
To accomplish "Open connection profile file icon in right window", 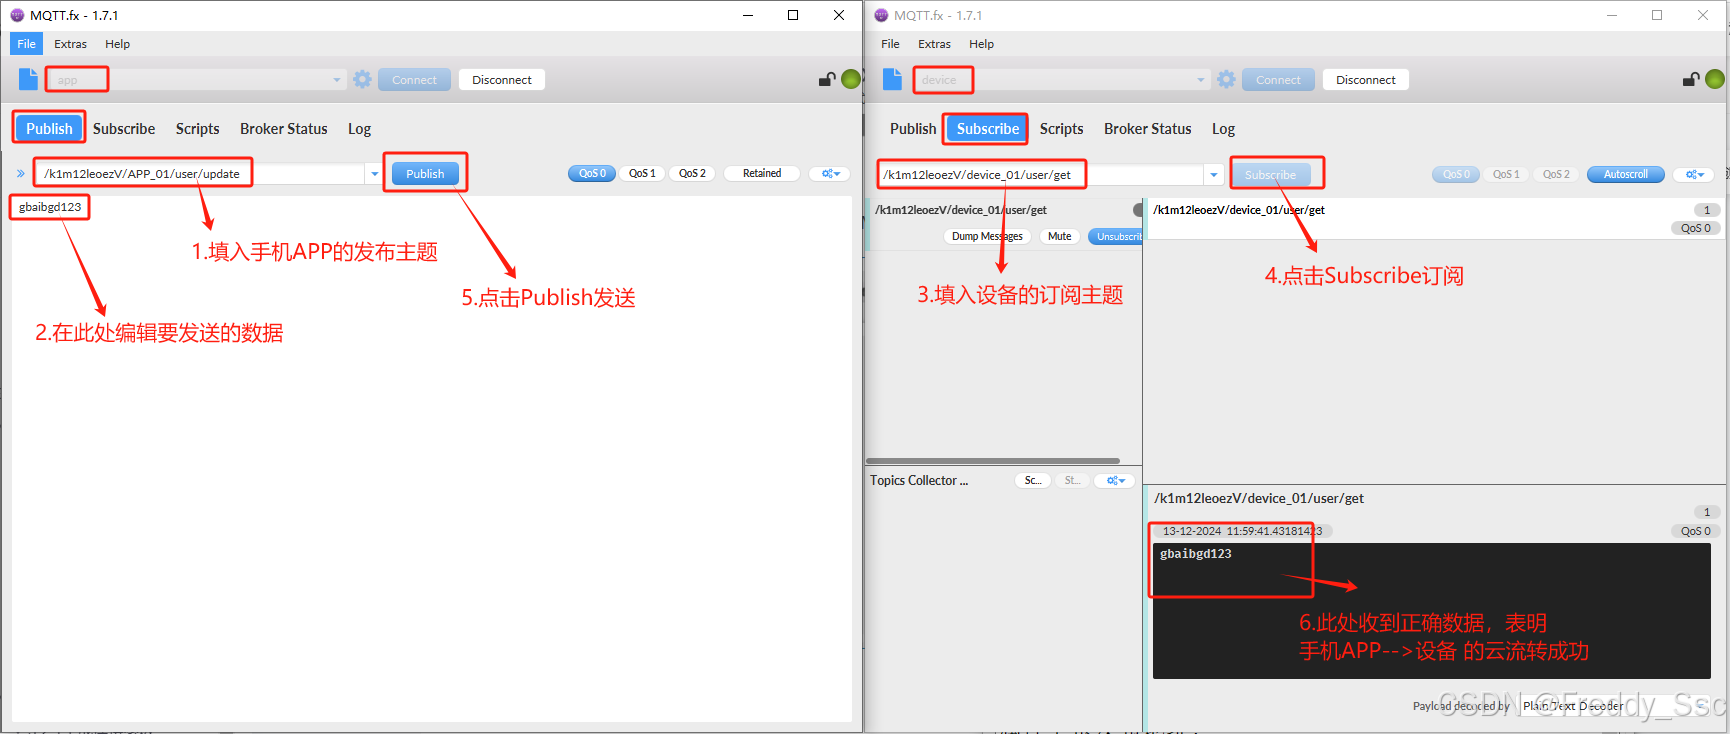I will click(892, 79).
